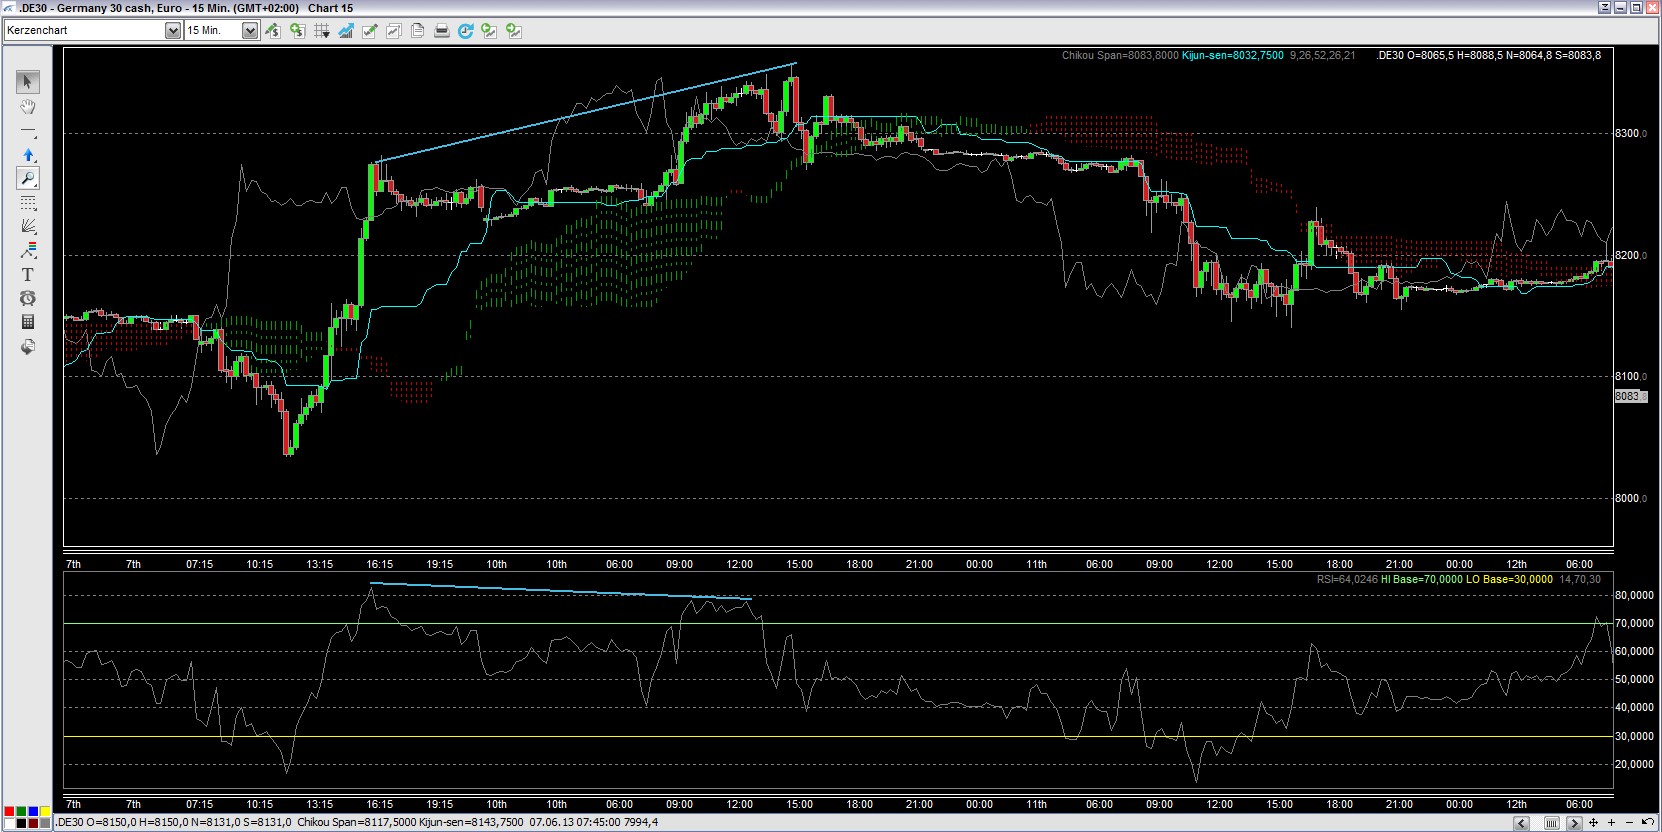Select the arrow pointer tool
The height and width of the screenshot is (832, 1662).
coord(28,82)
